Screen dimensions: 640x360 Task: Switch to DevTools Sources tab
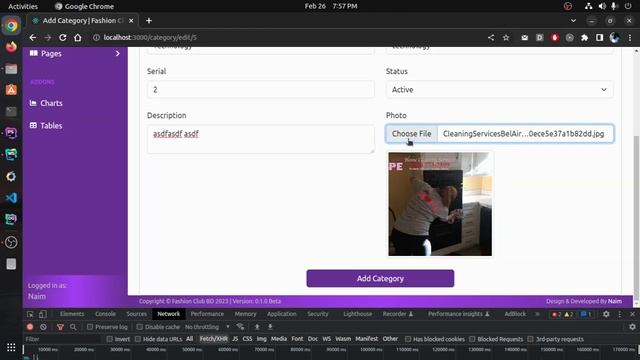pos(136,314)
